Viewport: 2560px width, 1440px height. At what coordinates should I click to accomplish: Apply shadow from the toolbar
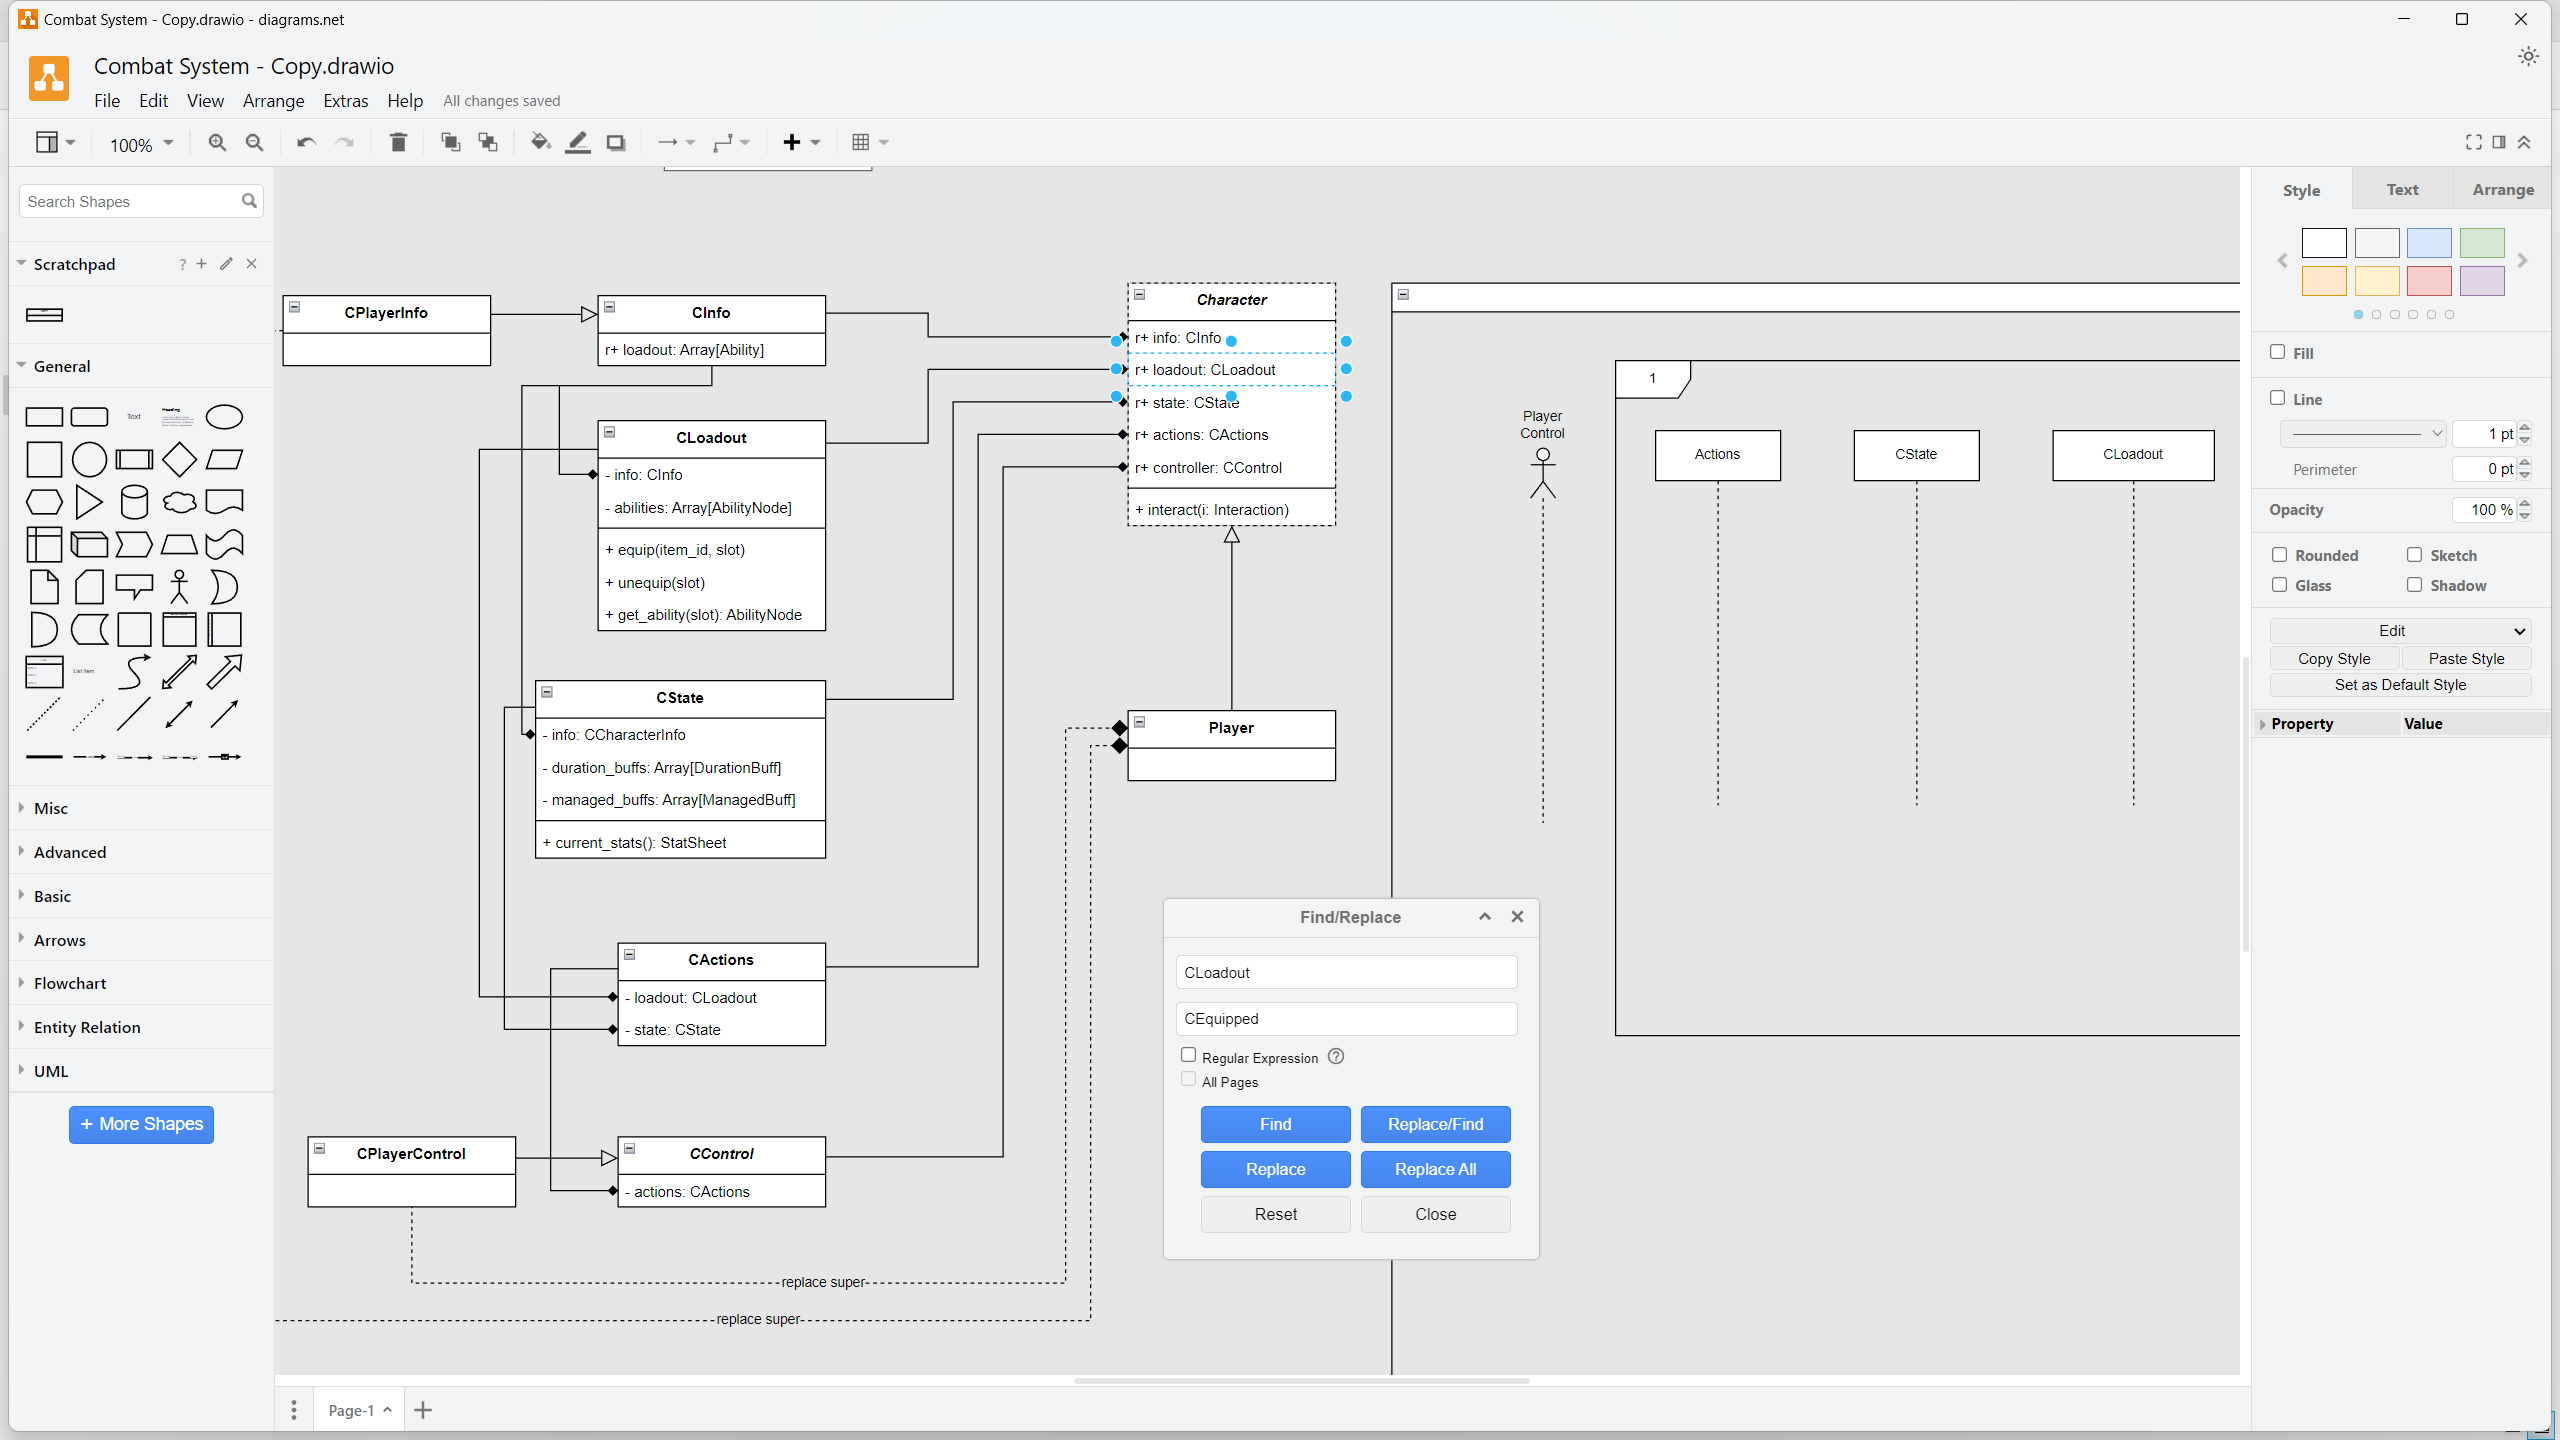[x=615, y=142]
